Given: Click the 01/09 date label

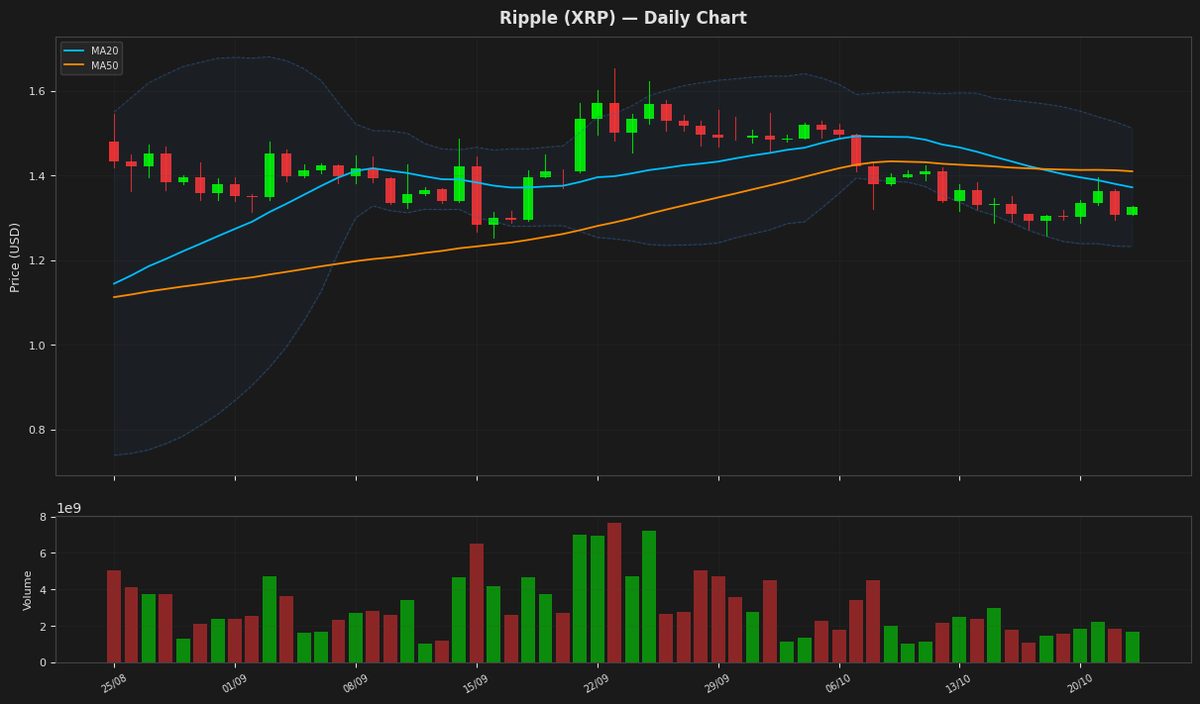Looking at the screenshot, I should pos(234,683).
